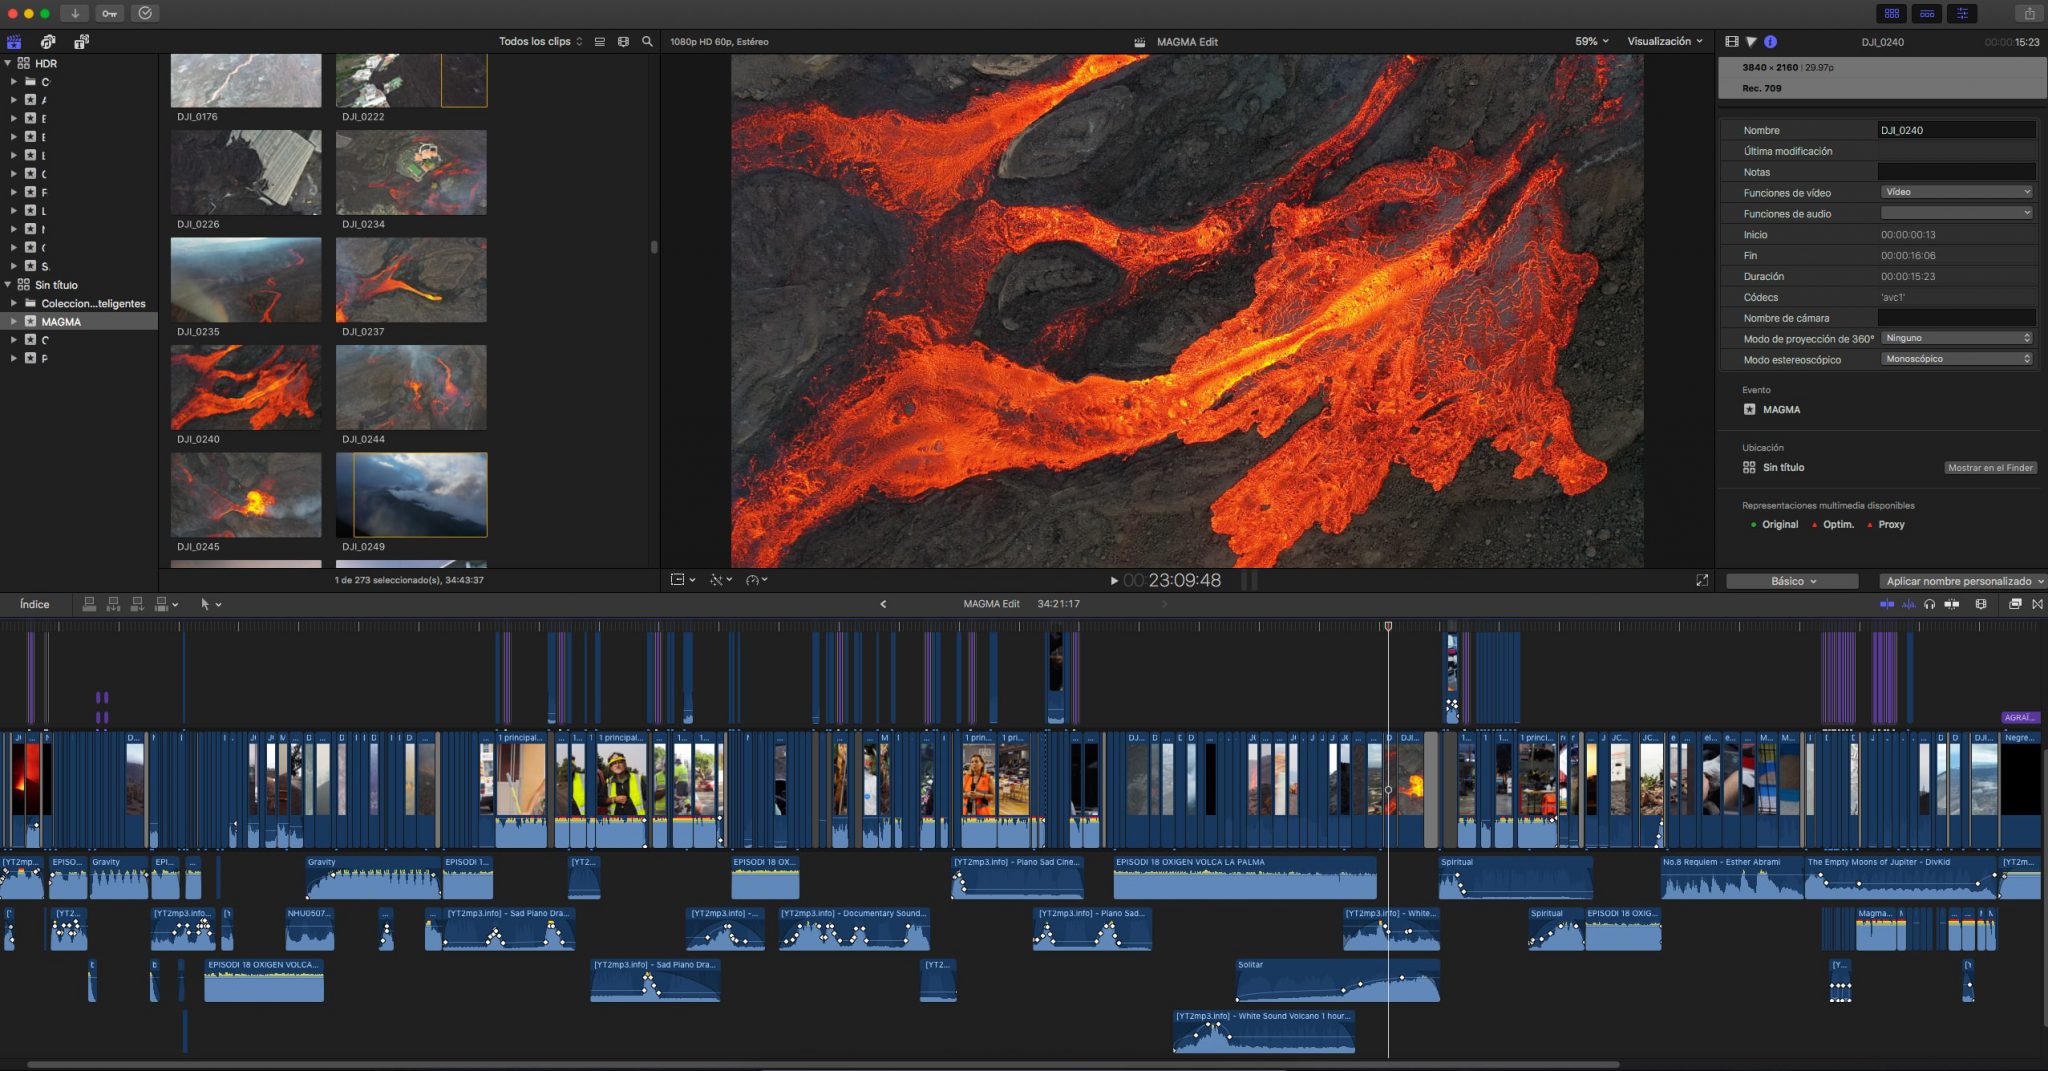Open the Info inspector with the blue i icon
The image size is (2048, 1071).
1770,42
